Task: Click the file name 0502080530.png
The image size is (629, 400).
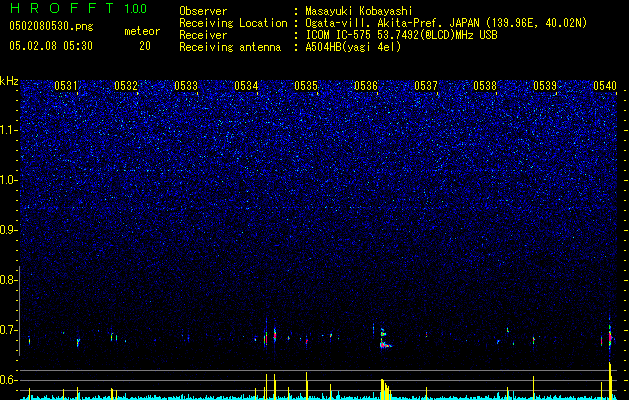Action: pos(51,27)
